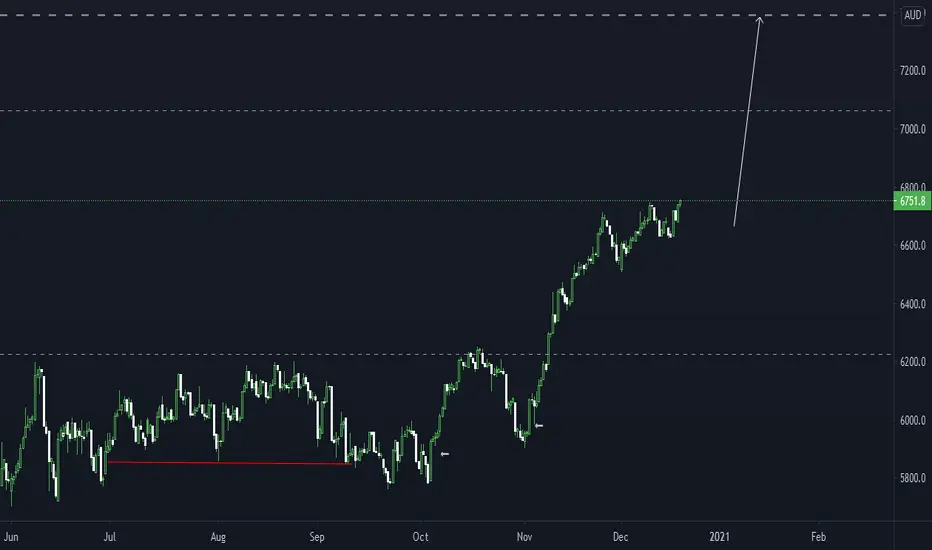Select the small arrow marker near November
The image size is (932, 550).
pos(539,425)
